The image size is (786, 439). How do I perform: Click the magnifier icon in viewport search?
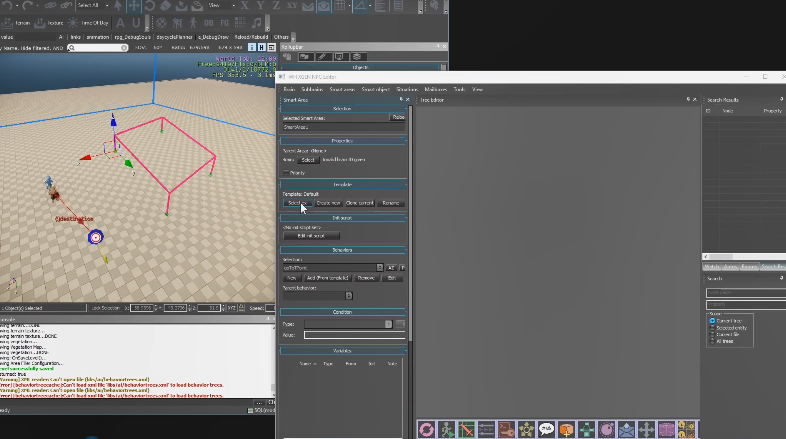point(73,47)
